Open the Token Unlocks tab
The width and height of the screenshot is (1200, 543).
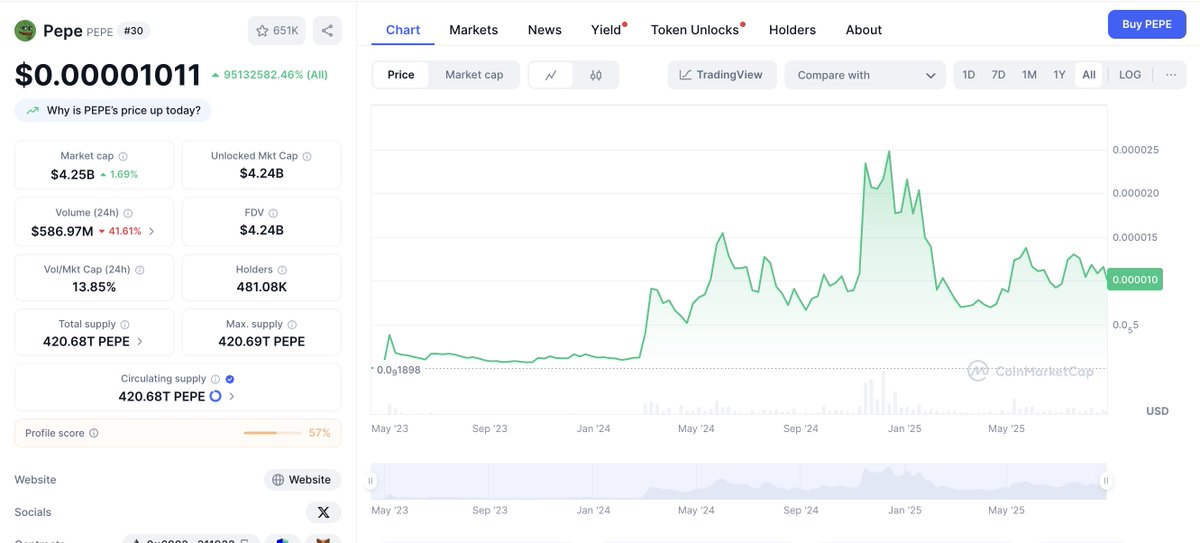[695, 30]
